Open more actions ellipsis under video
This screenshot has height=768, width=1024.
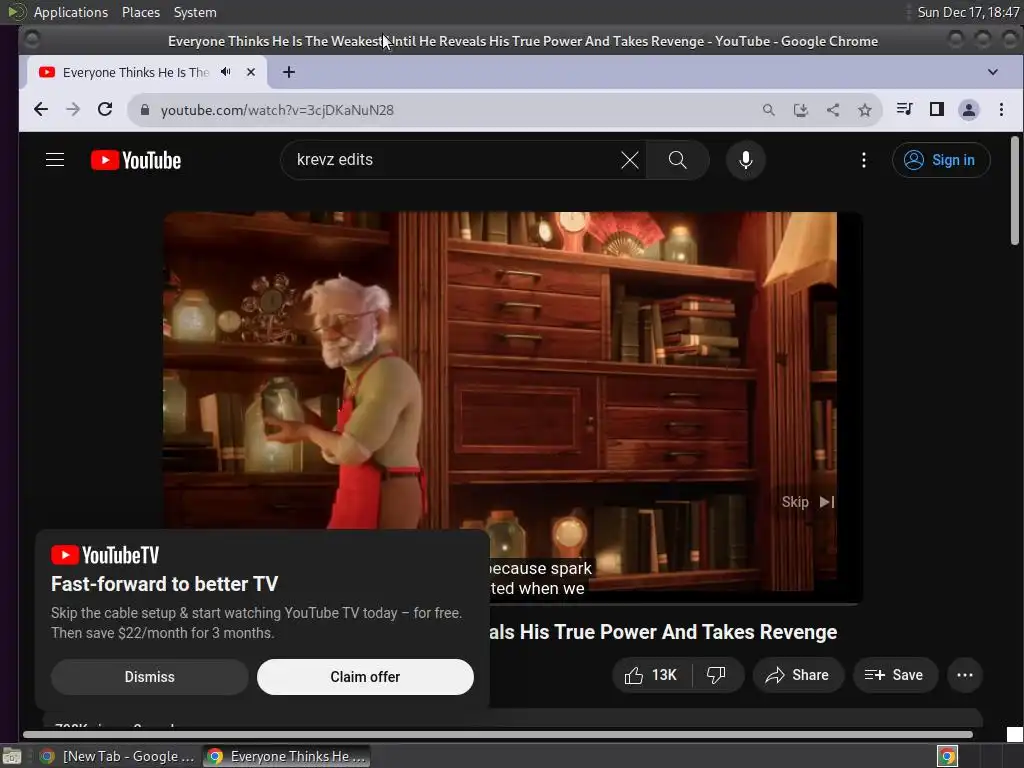click(x=965, y=675)
